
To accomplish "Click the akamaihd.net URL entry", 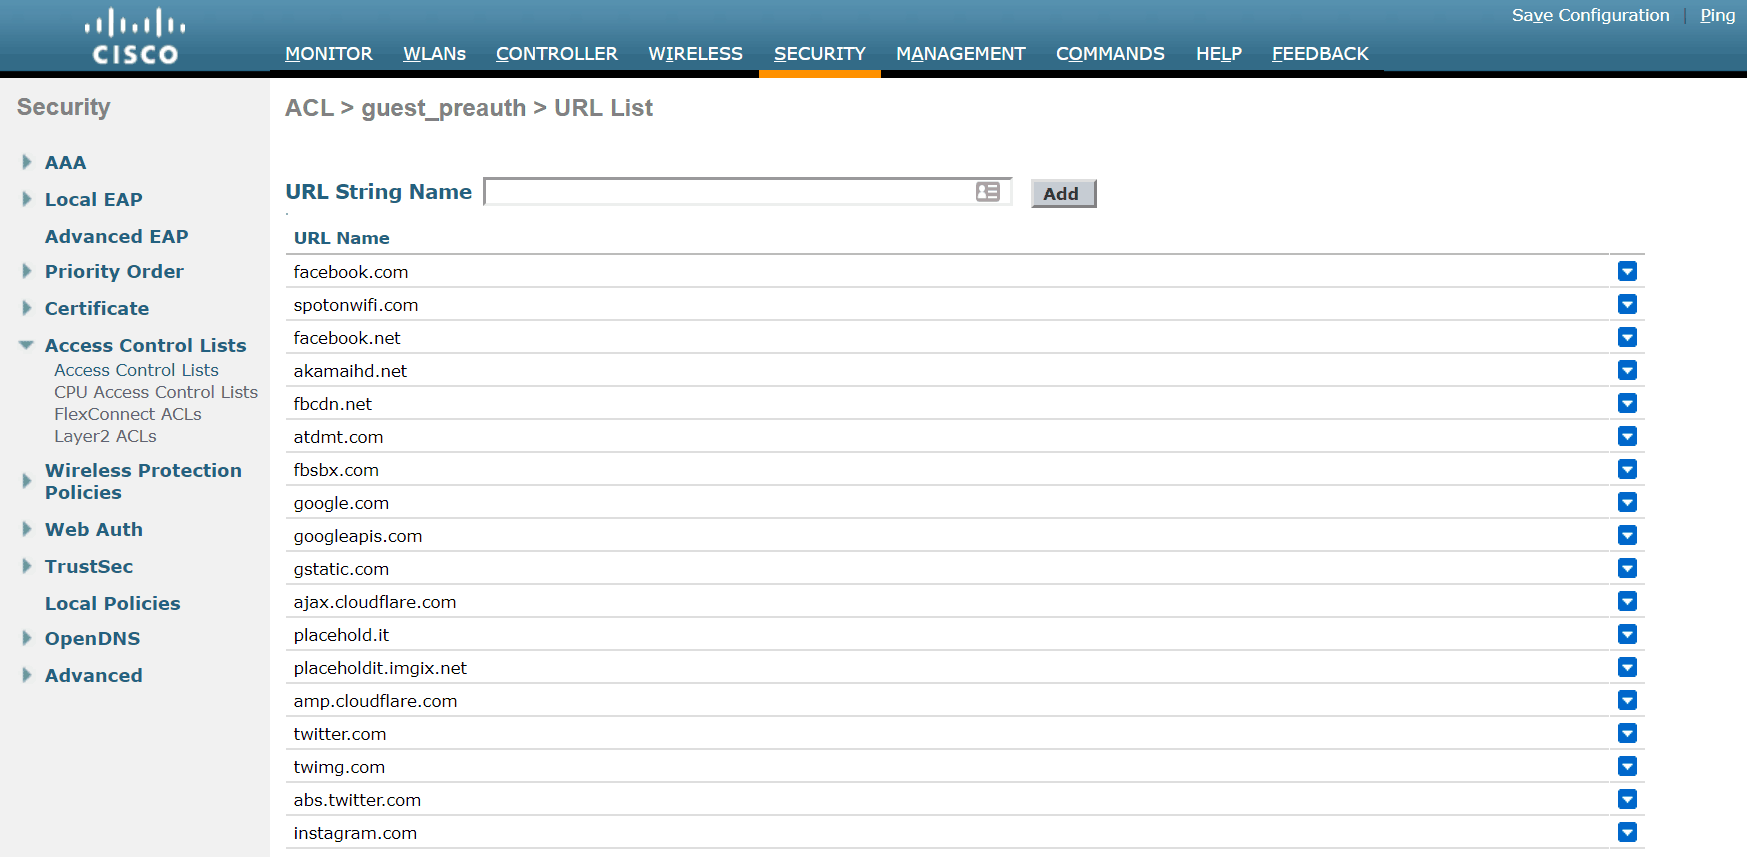I will 350,371.
